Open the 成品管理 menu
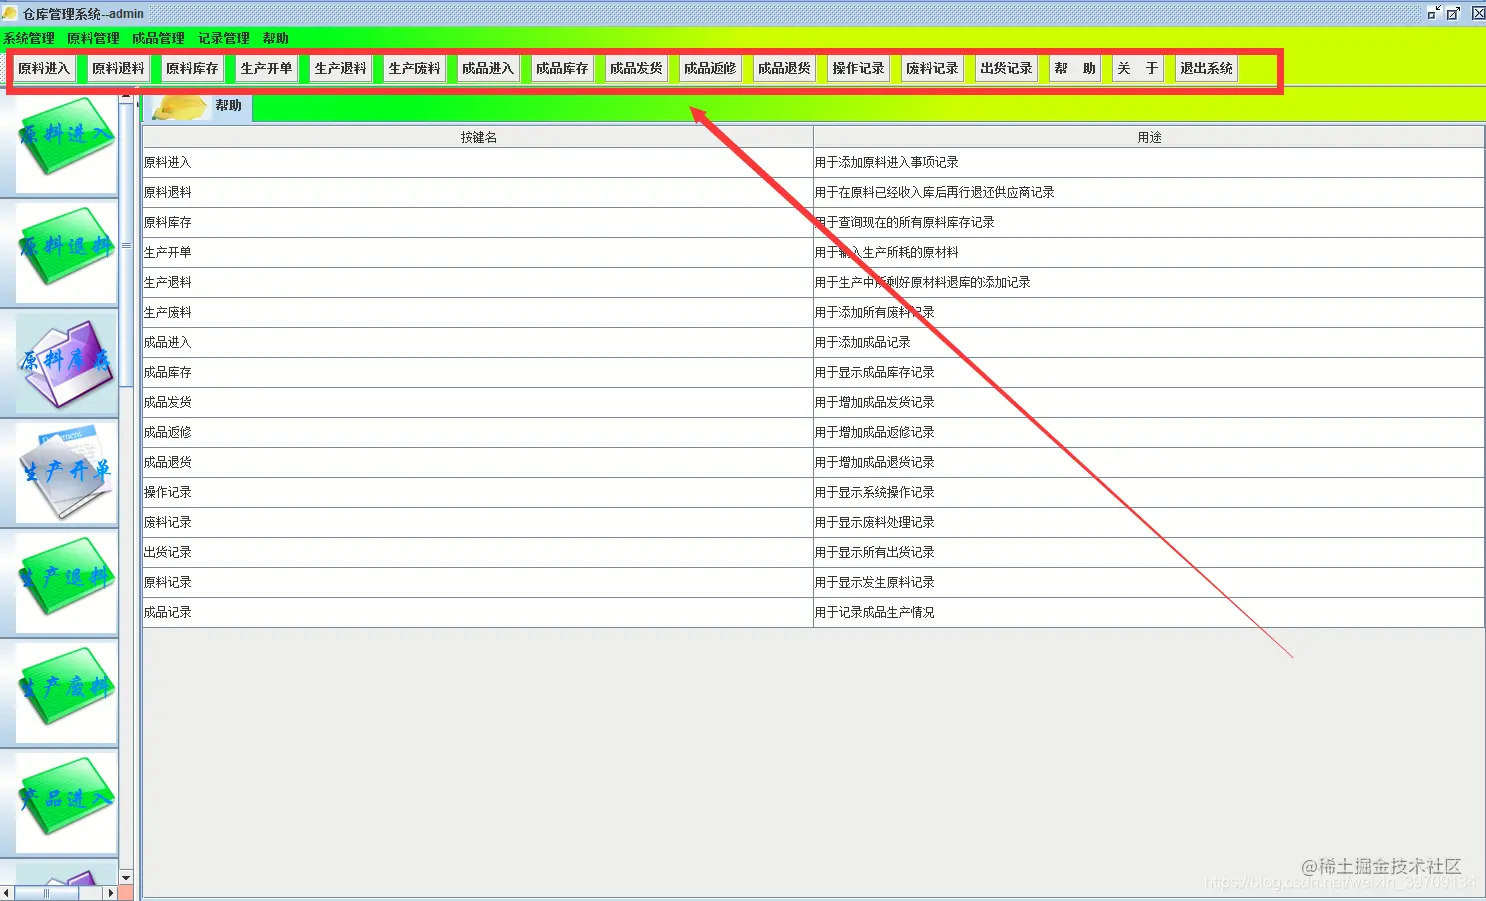1486x901 pixels. (158, 38)
